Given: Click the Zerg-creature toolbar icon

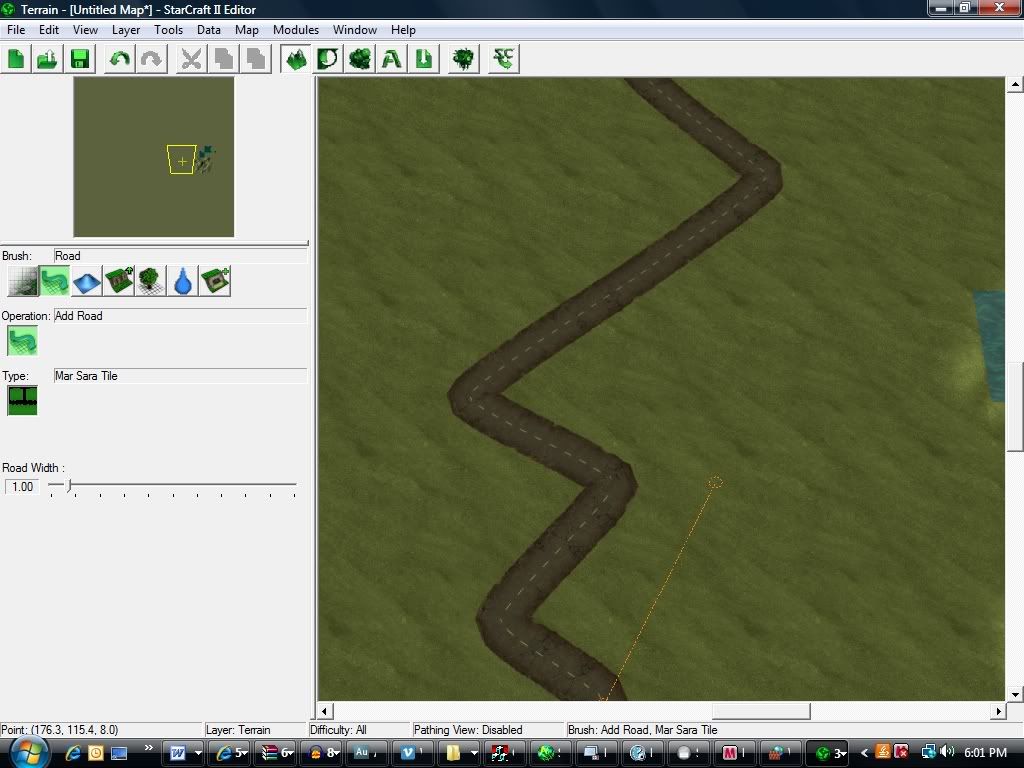Looking at the screenshot, I should (464, 59).
